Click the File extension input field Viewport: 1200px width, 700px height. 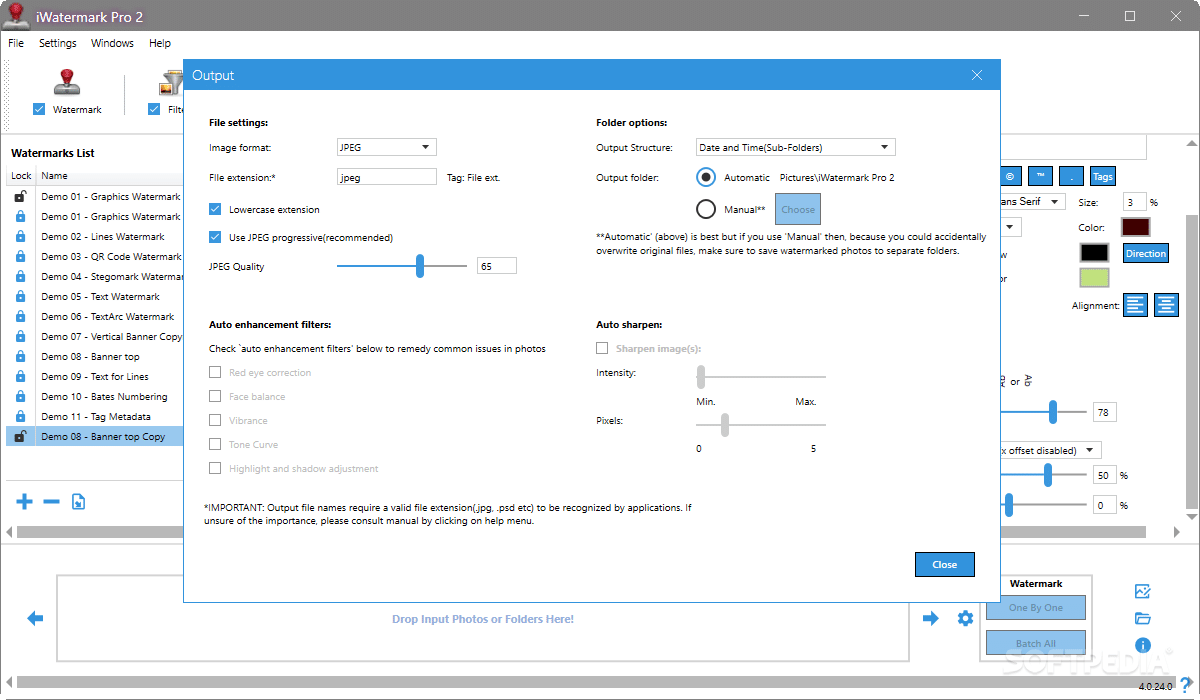point(387,177)
